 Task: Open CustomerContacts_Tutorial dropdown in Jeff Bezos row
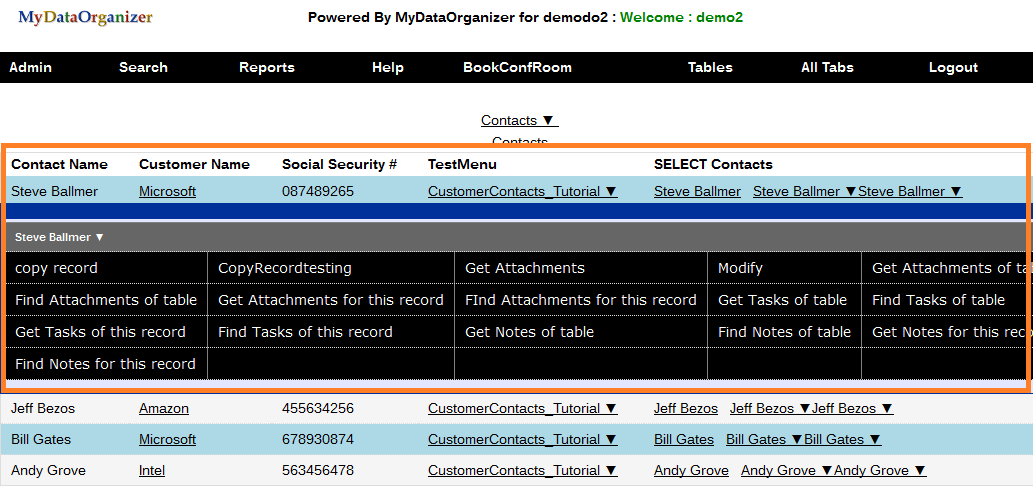522,408
